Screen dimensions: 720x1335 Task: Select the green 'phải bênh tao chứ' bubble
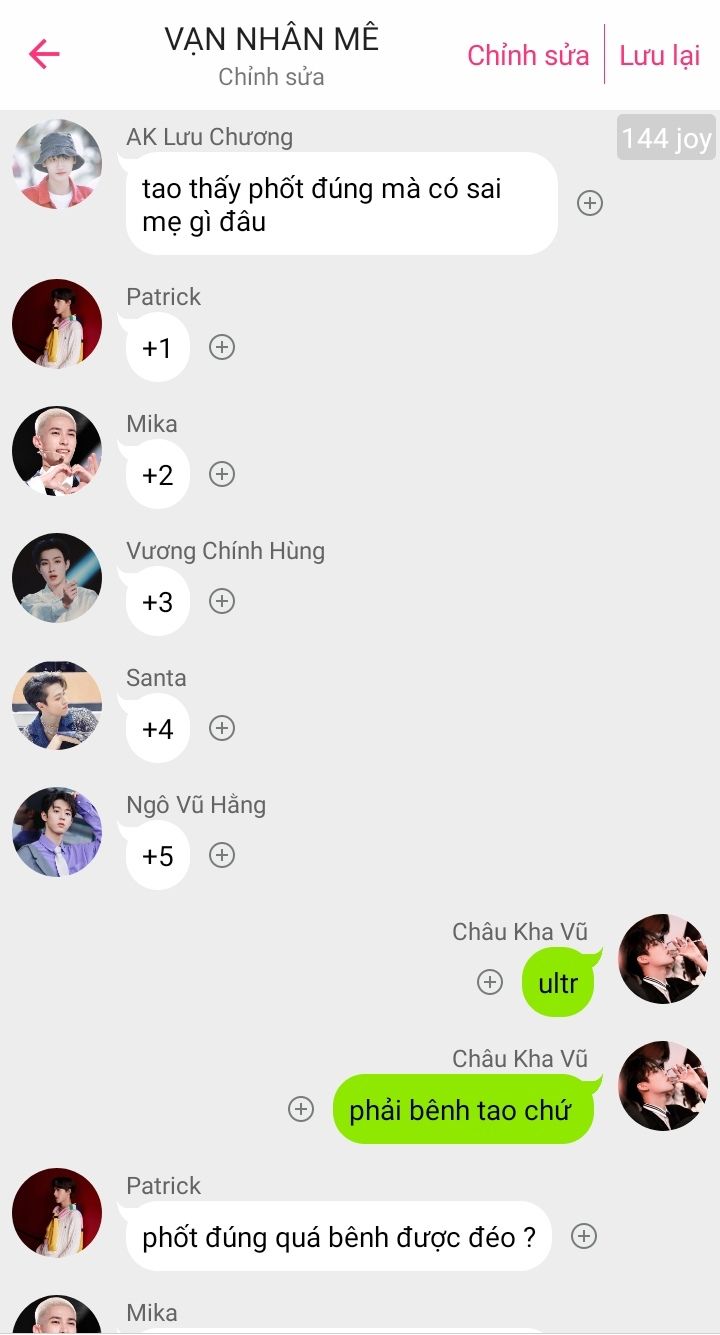coord(463,1109)
